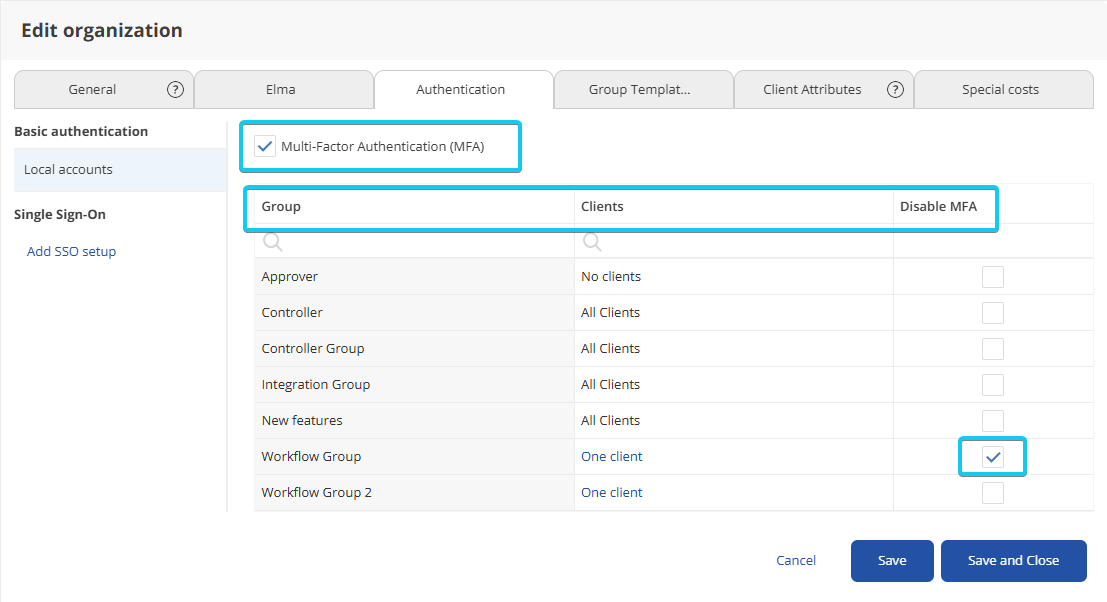Screen dimensions: 1107x602
Task: Open help icon on General tab
Action: point(175,90)
